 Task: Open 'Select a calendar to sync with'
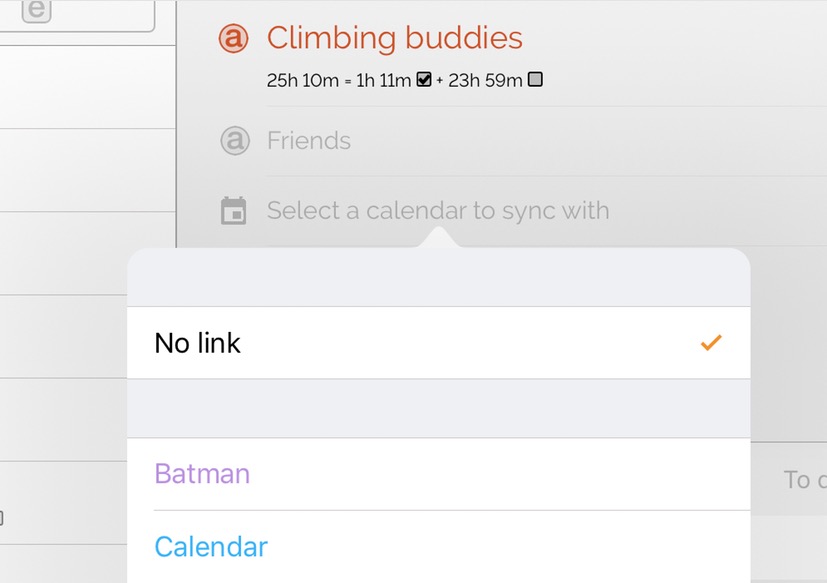[438, 211]
